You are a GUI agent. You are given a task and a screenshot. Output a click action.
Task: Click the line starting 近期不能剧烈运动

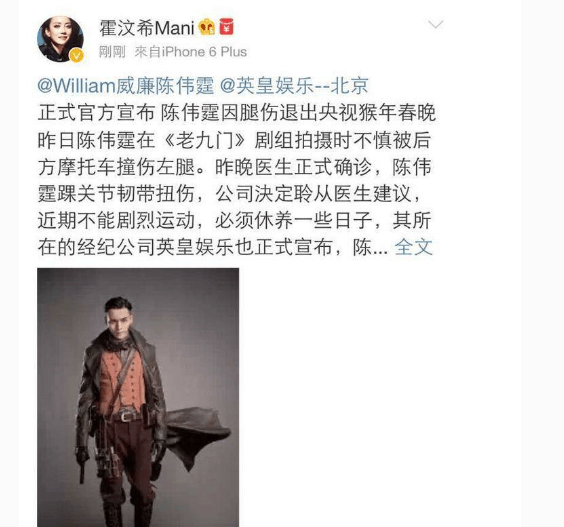235,220
